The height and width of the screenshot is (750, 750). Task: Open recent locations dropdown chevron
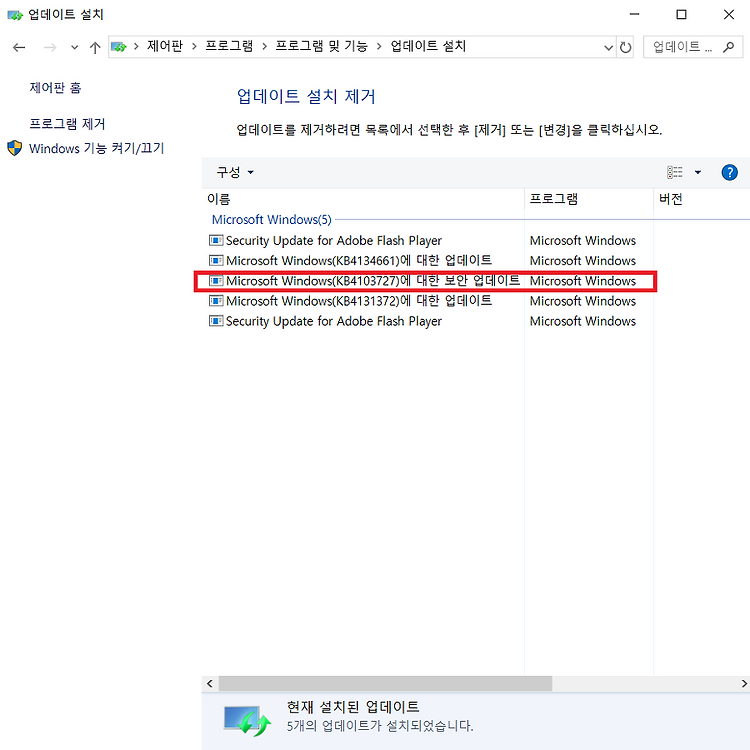[74, 47]
